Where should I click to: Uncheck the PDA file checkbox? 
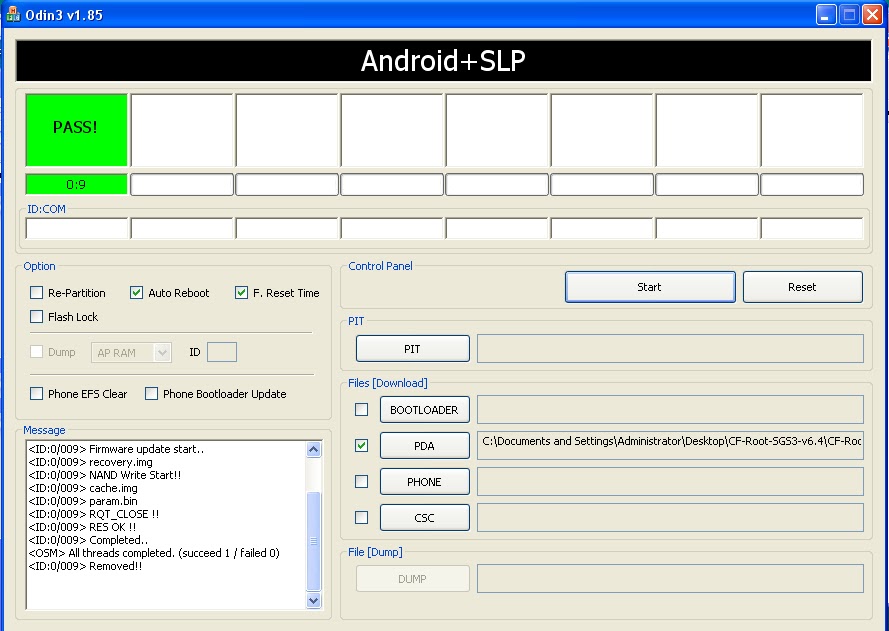tap(361, 446)
